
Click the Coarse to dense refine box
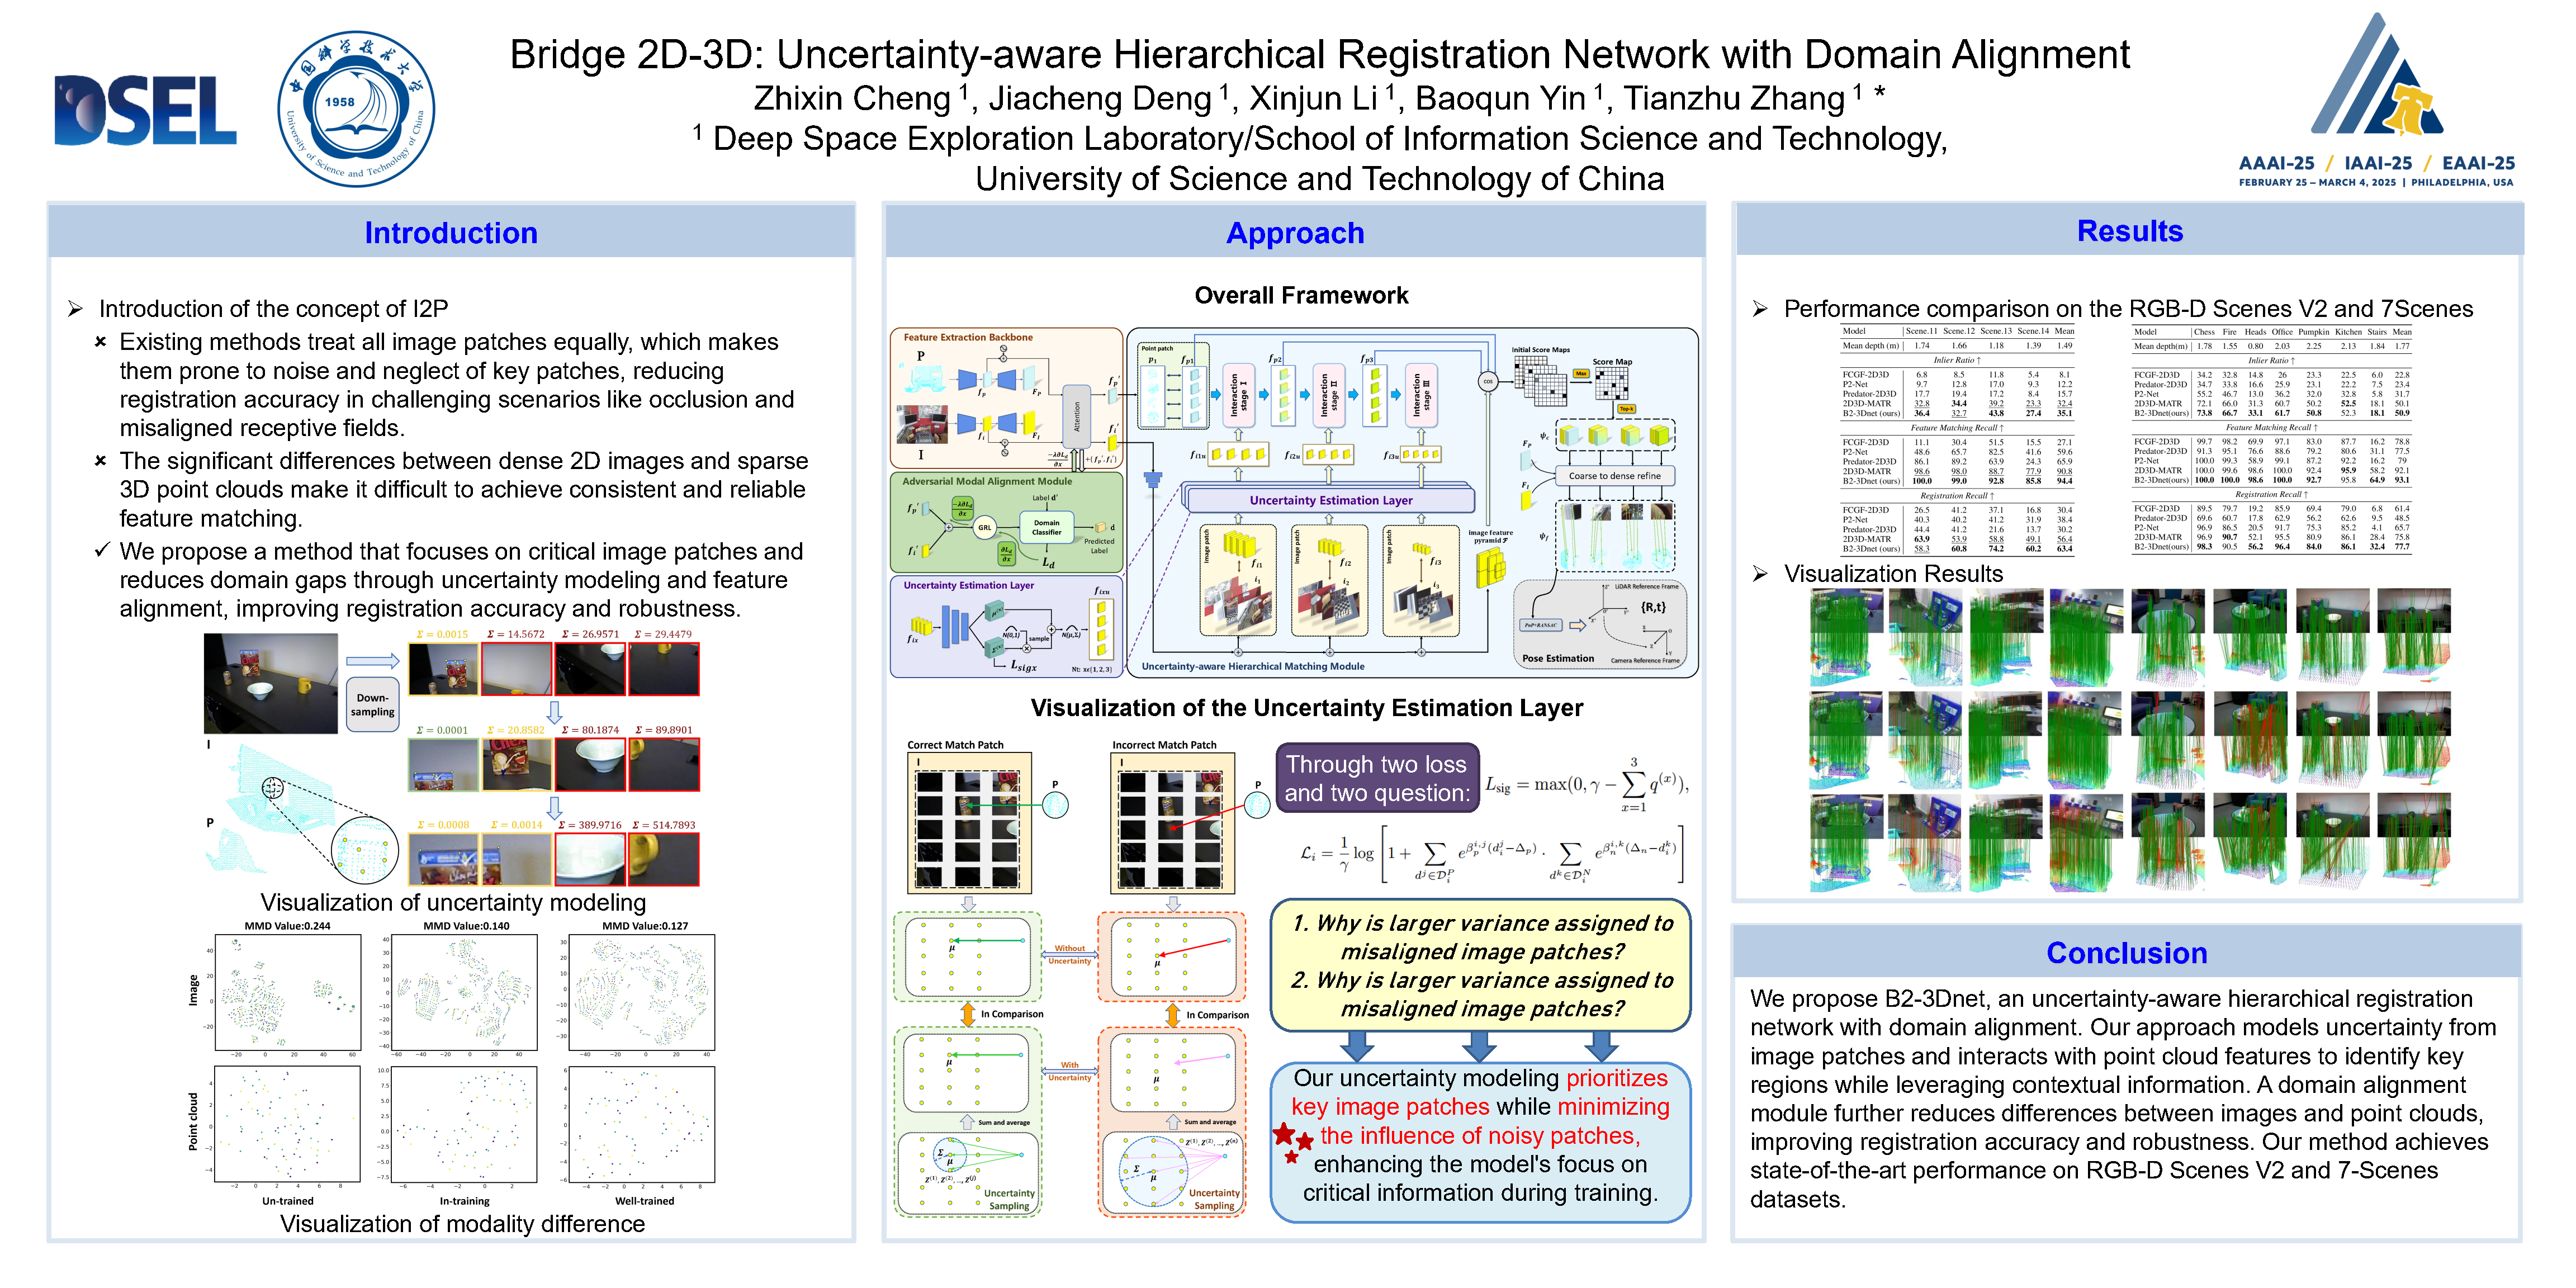point(1614,476)
